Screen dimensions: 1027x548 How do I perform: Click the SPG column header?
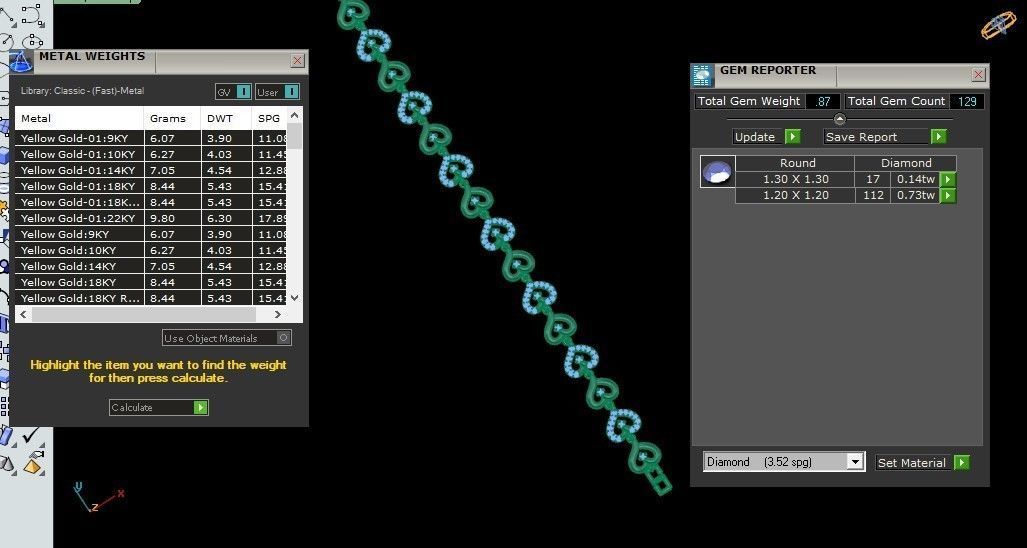pyautogui.click(x=270, y=119)
